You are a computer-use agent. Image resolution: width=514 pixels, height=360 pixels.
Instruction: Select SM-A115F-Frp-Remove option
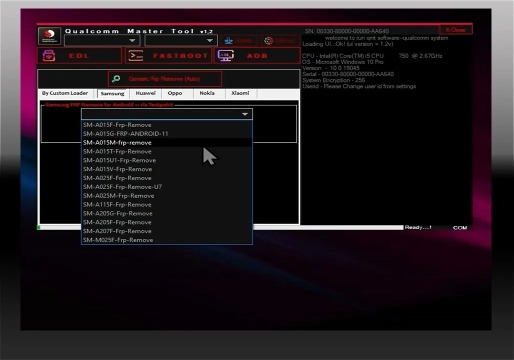[167, 205]
